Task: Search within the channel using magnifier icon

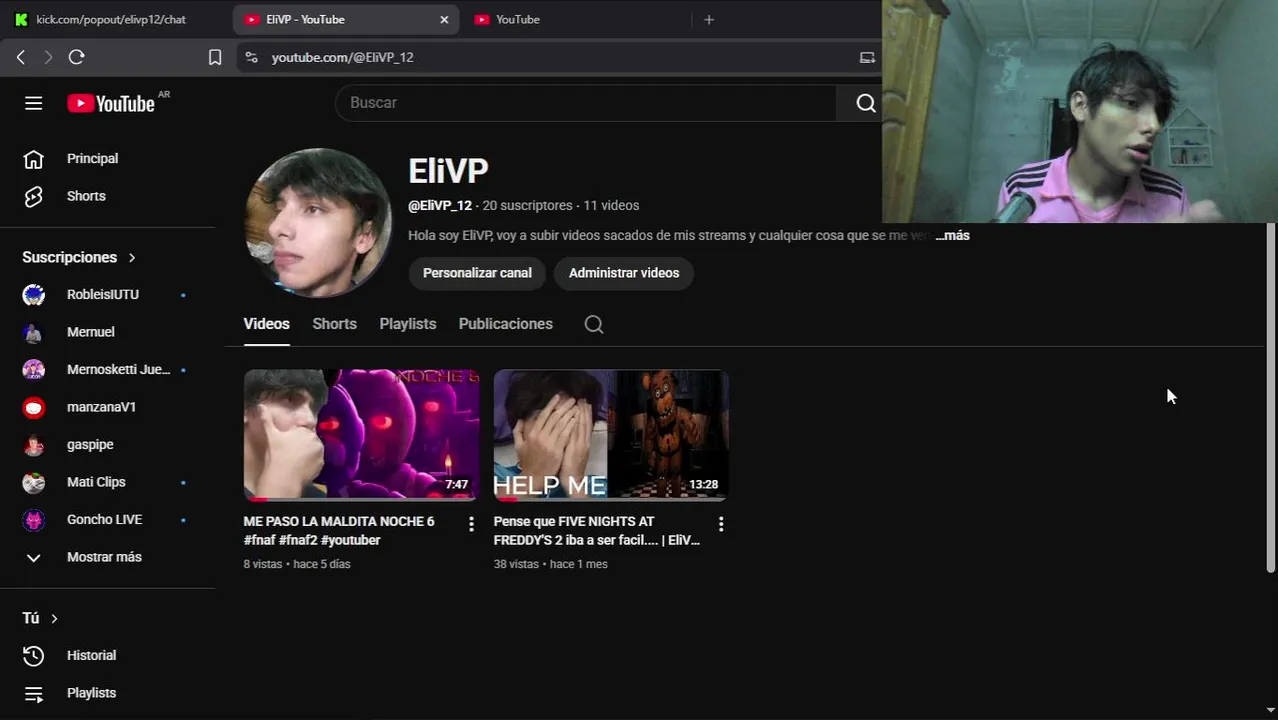Action: [x=594, y=324]
